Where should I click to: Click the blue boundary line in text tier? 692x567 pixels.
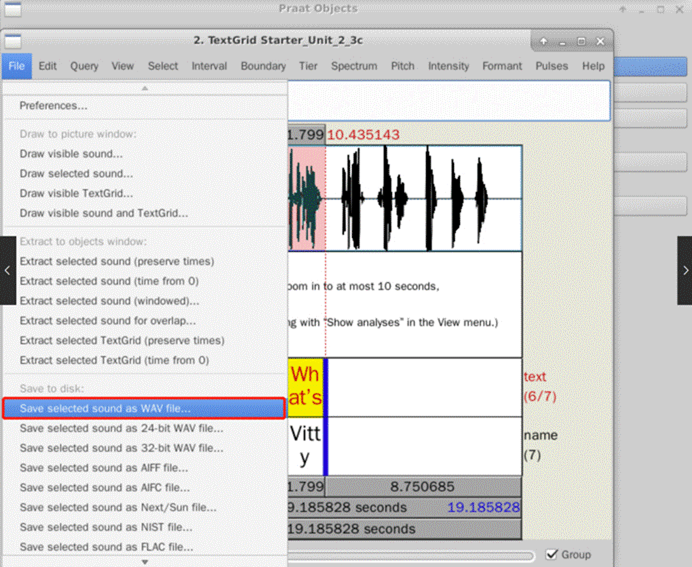pyautogui.click(x=326, y=387)
